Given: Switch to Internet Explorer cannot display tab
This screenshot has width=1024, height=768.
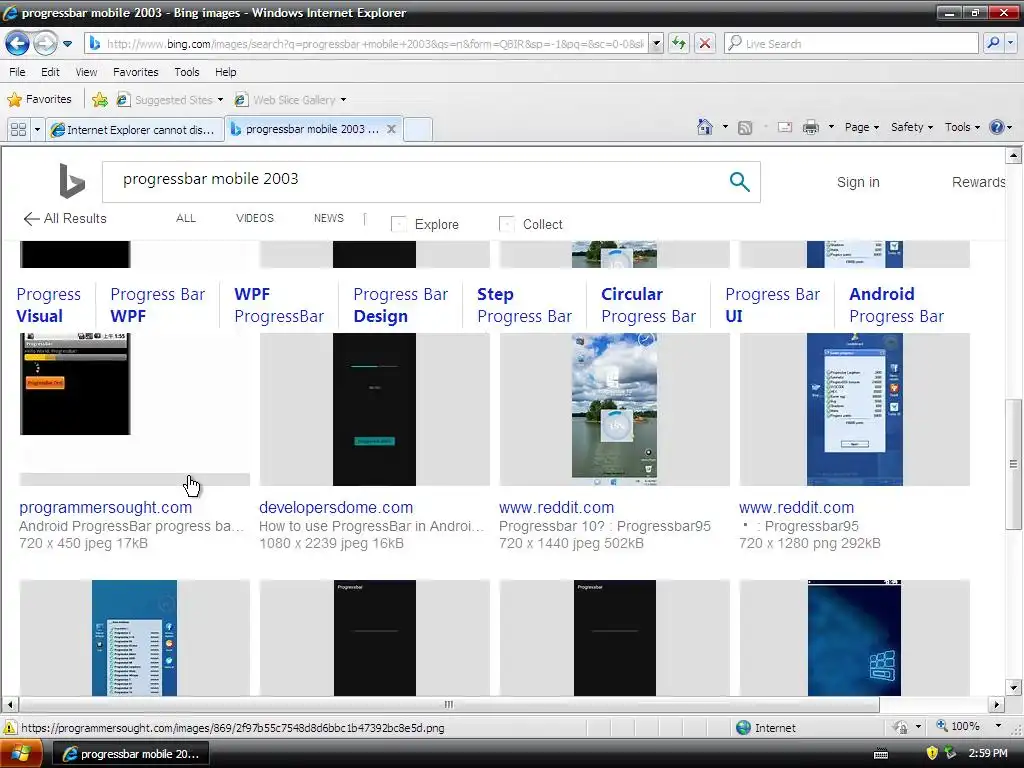Looking at the screenshot, I should click(135, 129).
